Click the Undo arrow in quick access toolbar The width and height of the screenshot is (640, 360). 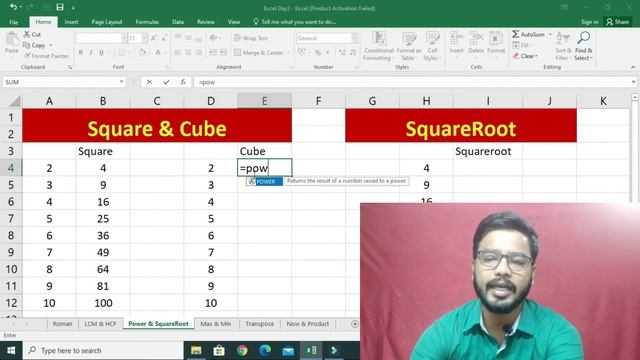pos(13,7)
